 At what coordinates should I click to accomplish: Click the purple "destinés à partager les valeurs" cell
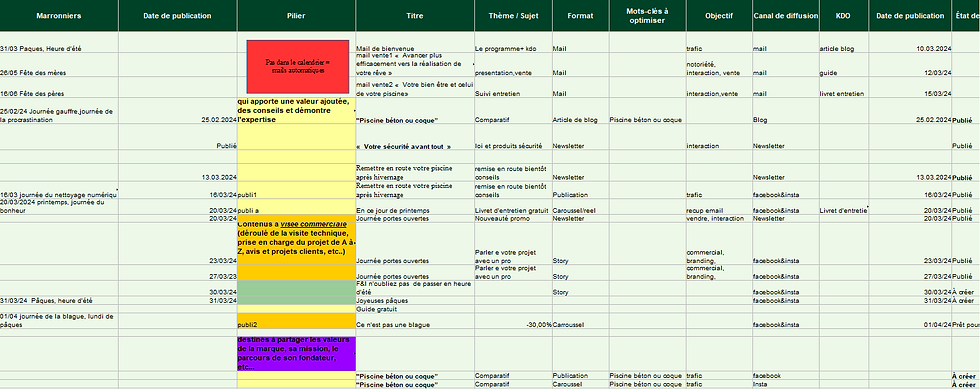pyautogui.click(x=296, y=353)
